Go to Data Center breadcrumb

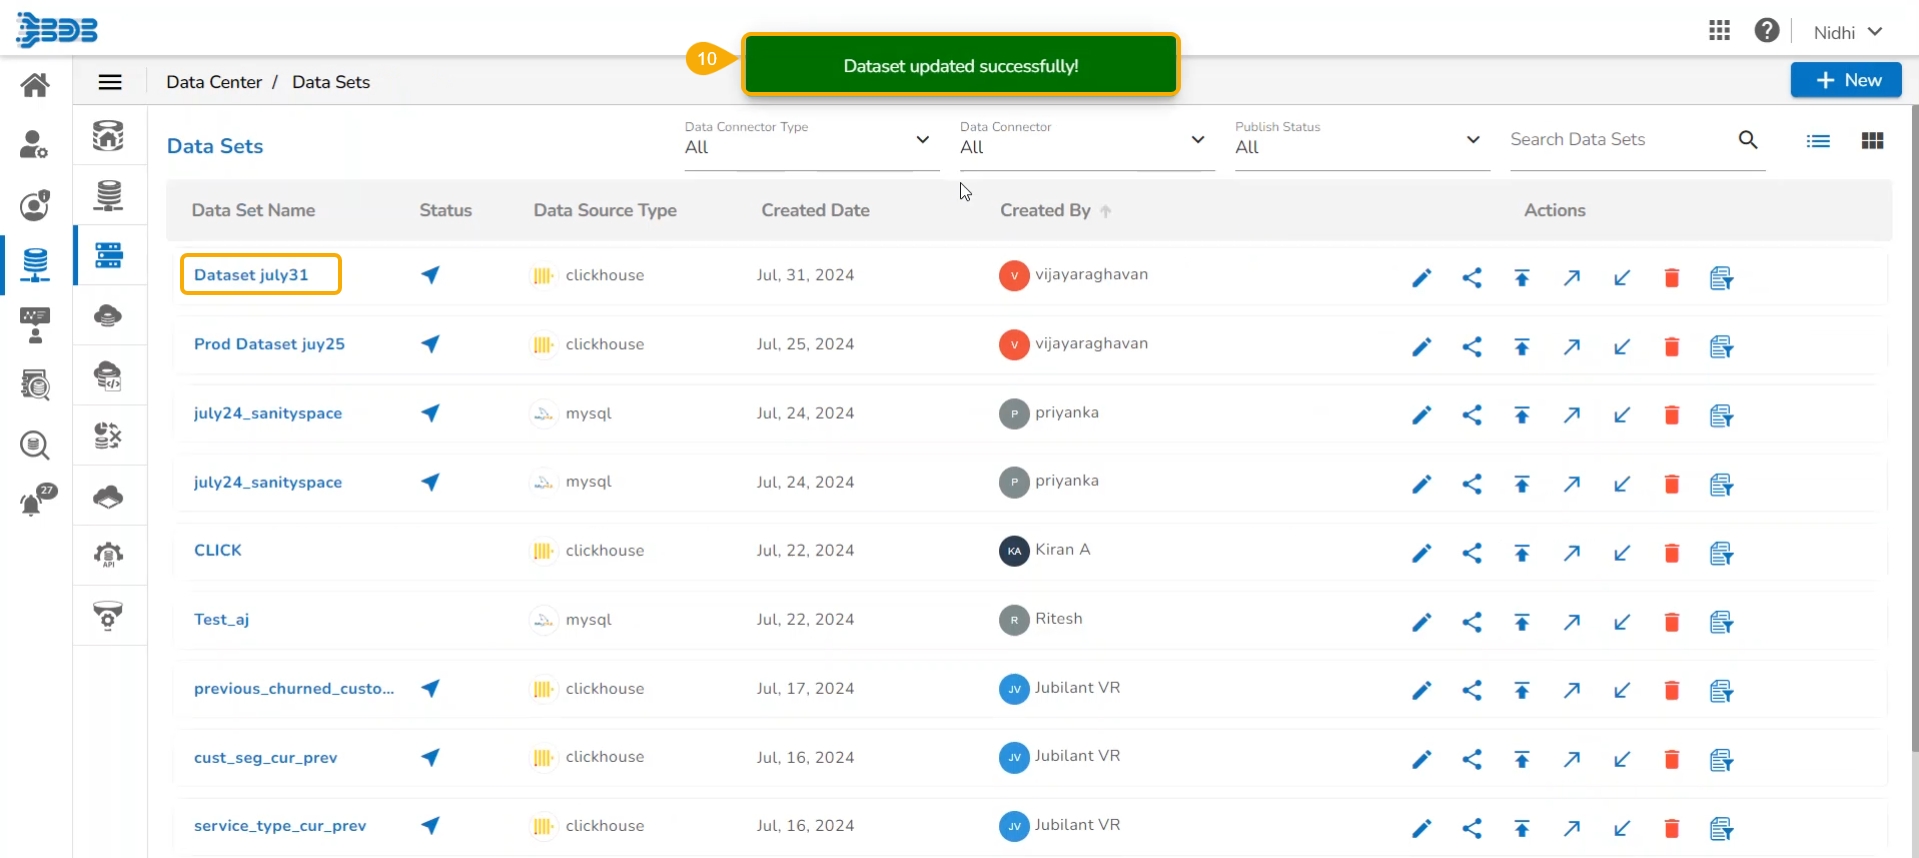[214, 82]
